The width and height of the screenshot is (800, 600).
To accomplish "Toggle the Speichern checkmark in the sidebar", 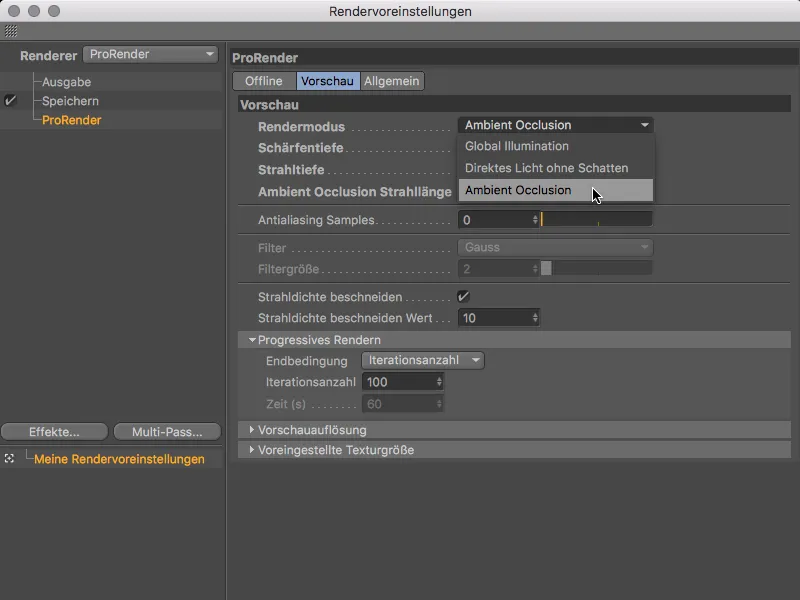I will [10, 101].
